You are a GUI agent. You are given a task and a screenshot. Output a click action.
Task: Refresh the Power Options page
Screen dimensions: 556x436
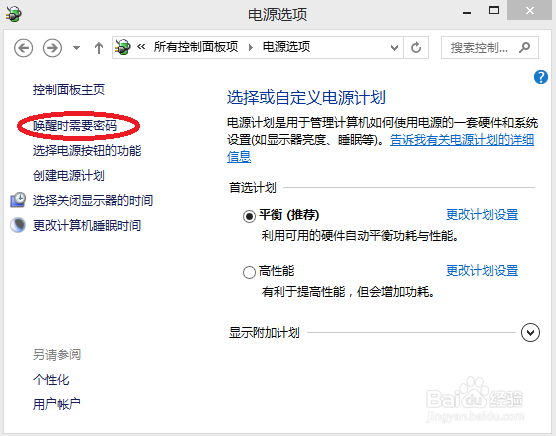point(416,47)
